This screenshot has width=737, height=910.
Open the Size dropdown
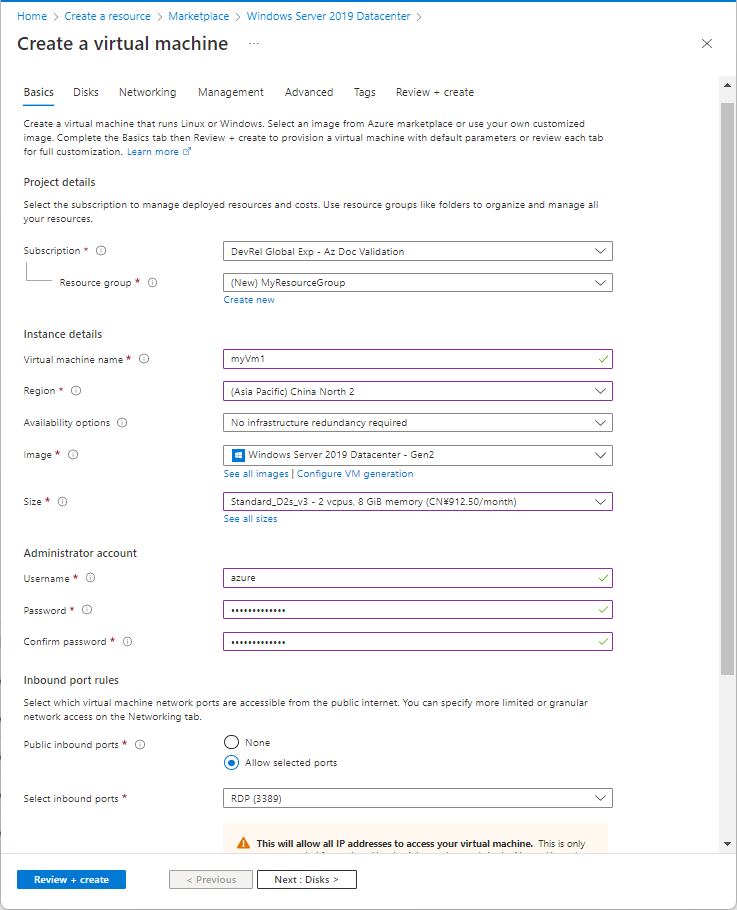pyautogui.click(x=418, y=501)
